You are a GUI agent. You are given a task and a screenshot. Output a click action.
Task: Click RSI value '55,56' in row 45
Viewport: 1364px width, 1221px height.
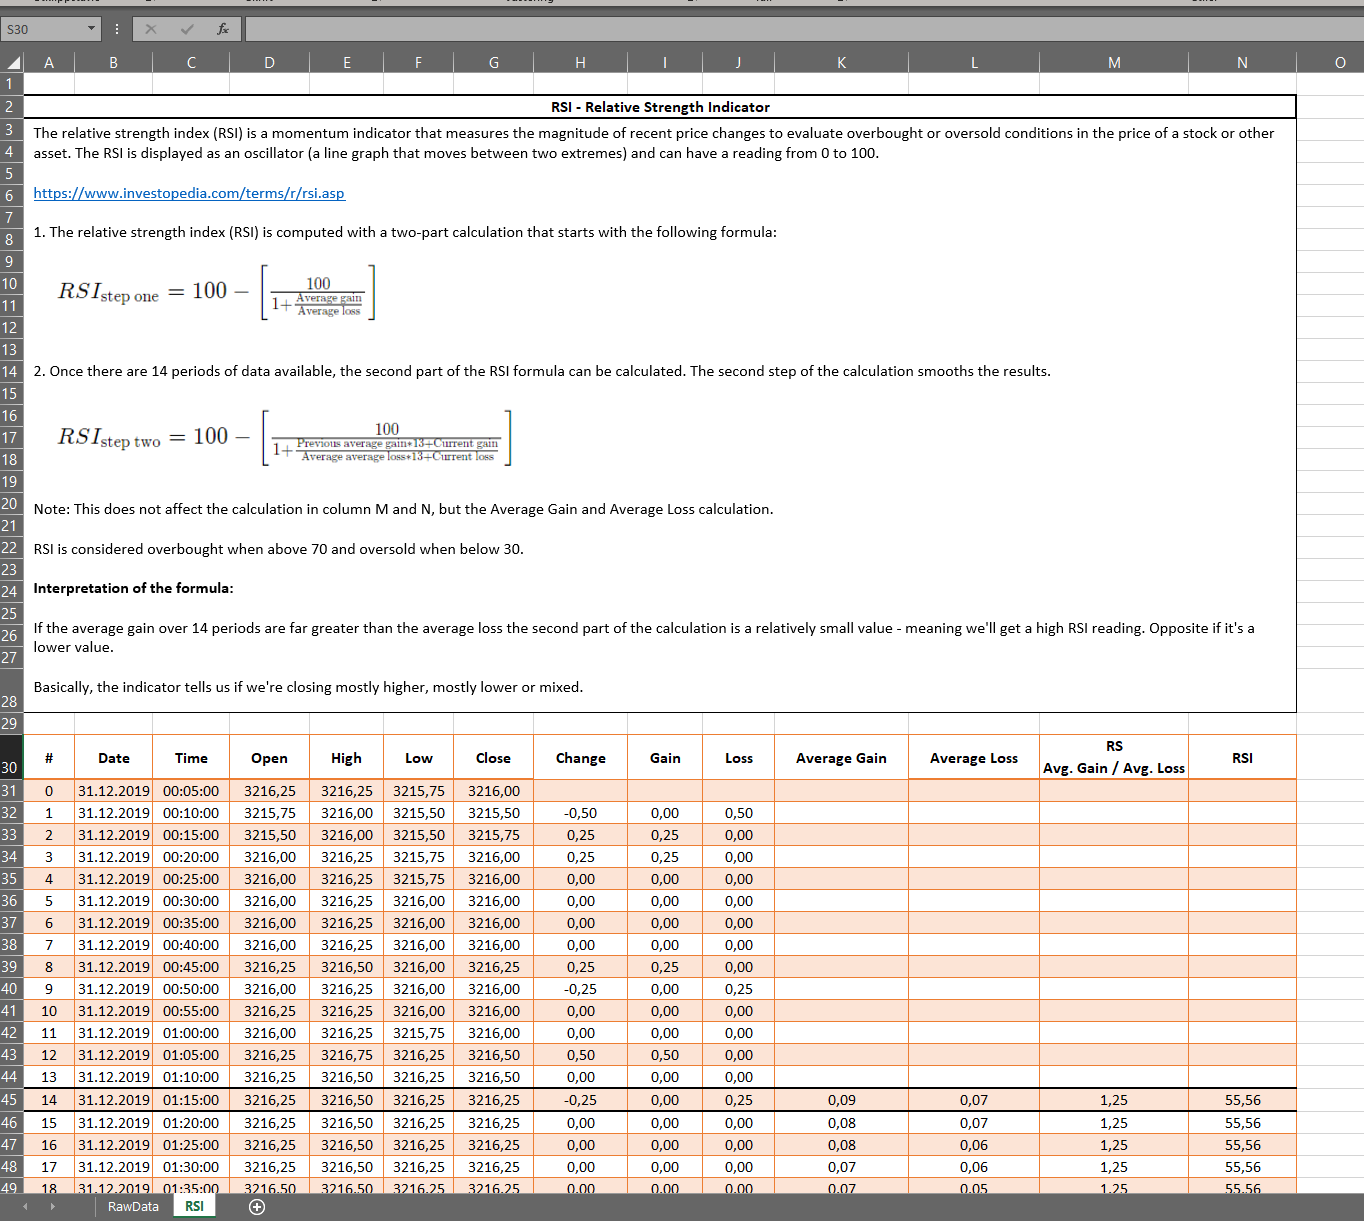click(1242, 1100)
